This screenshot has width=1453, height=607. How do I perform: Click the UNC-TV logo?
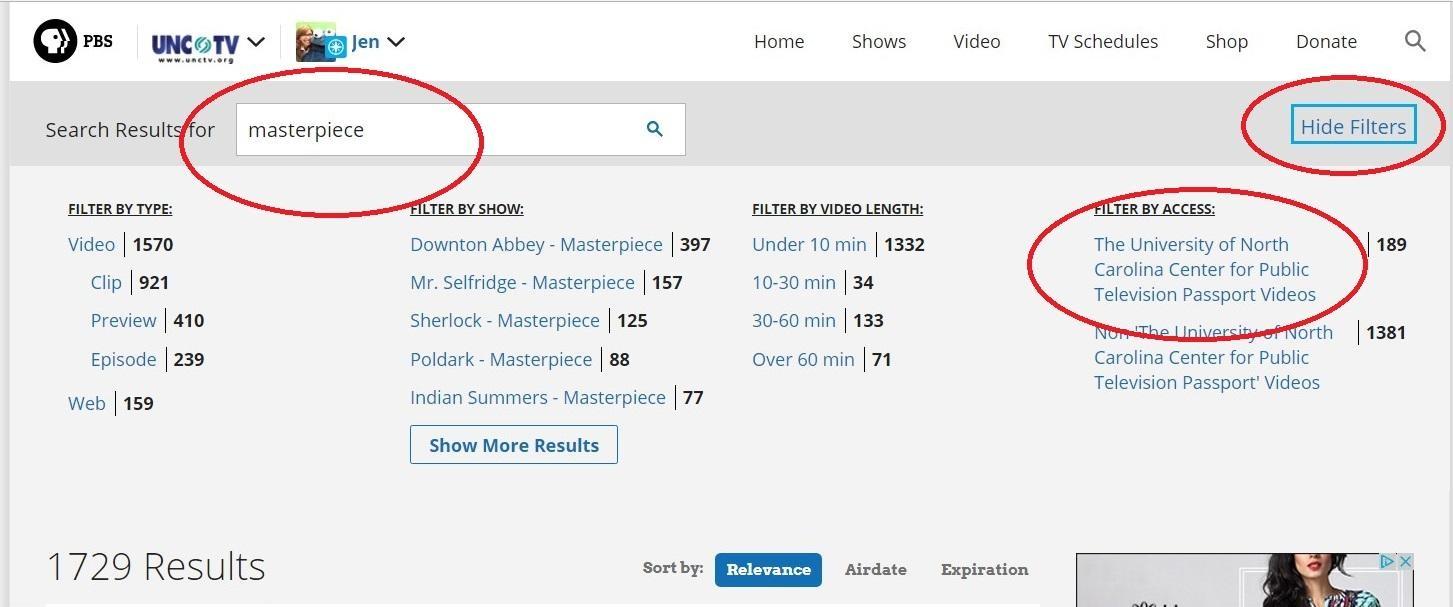click(195, 46)
